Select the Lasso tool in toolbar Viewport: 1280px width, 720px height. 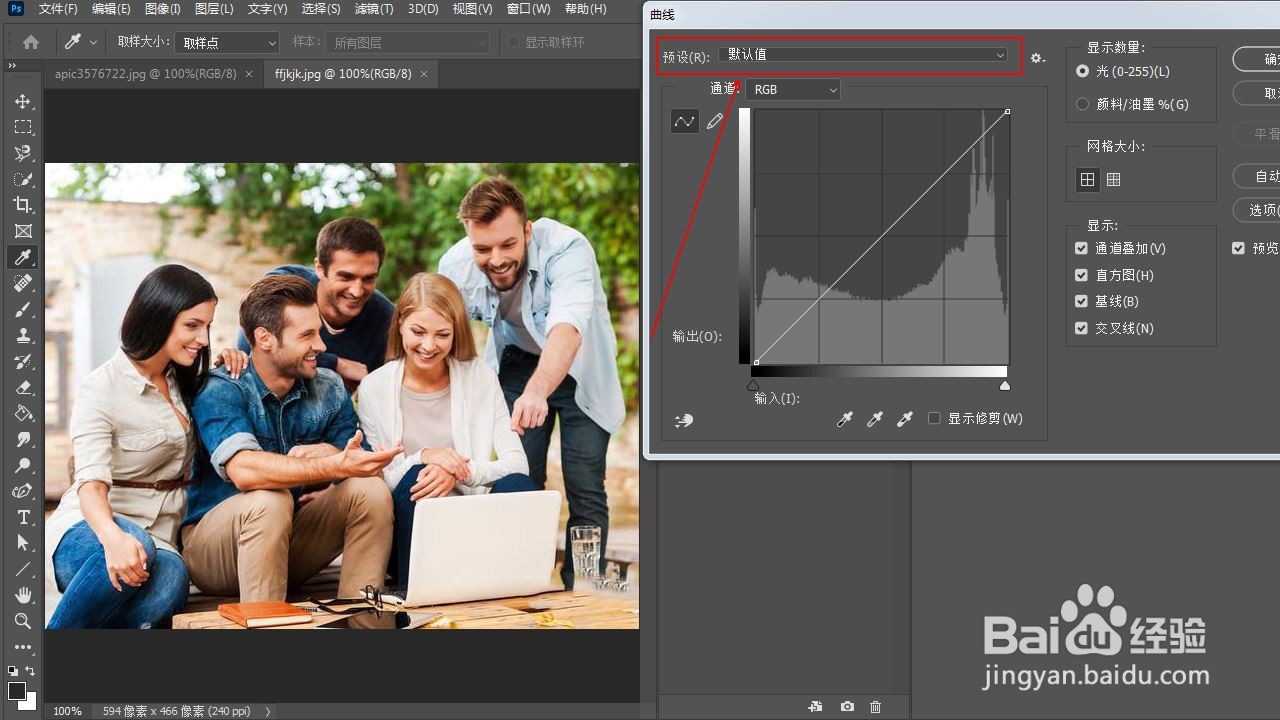pyautogui.click(x=22, y=153)
